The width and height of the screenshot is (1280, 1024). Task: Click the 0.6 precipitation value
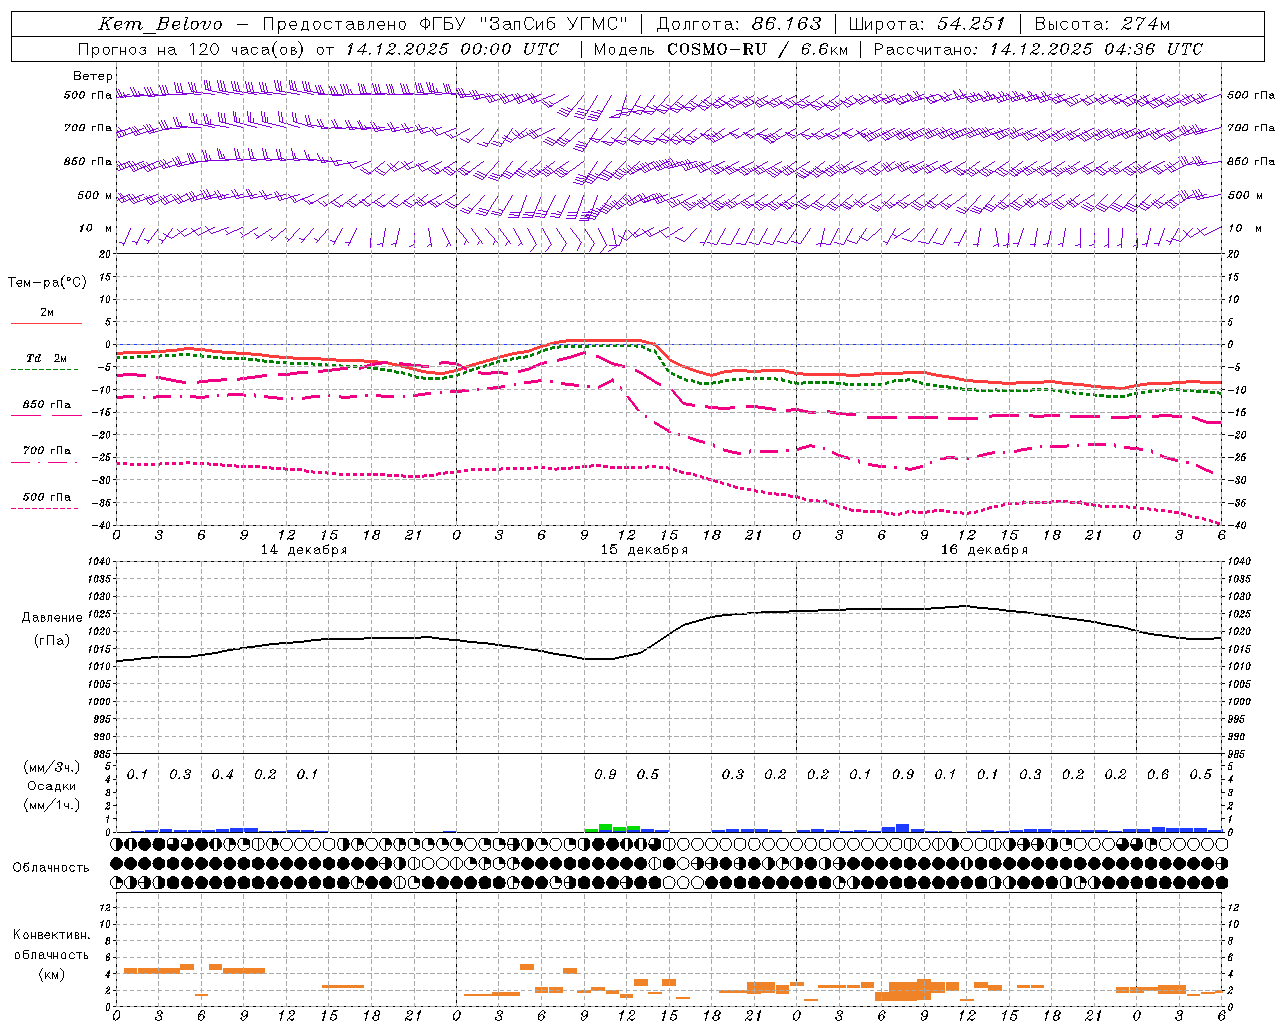(x=1158, y=775)
